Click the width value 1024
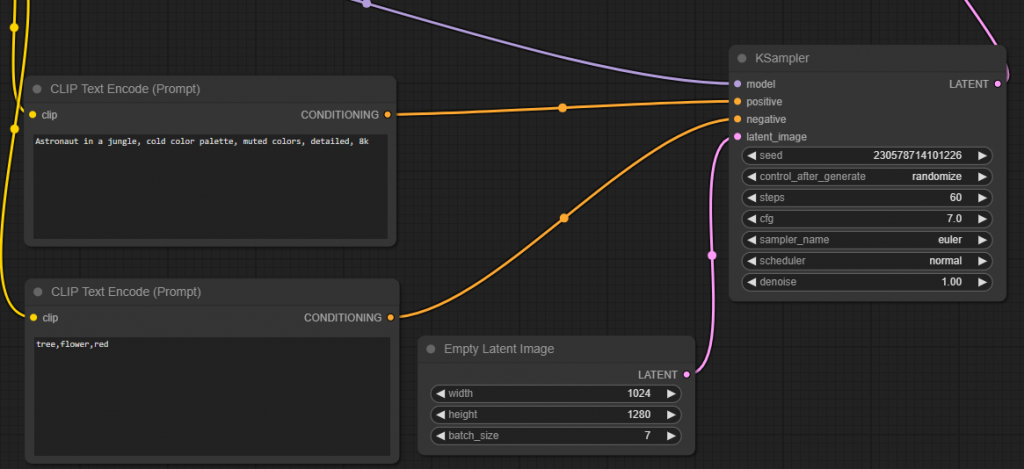 (x=639, y=393)
